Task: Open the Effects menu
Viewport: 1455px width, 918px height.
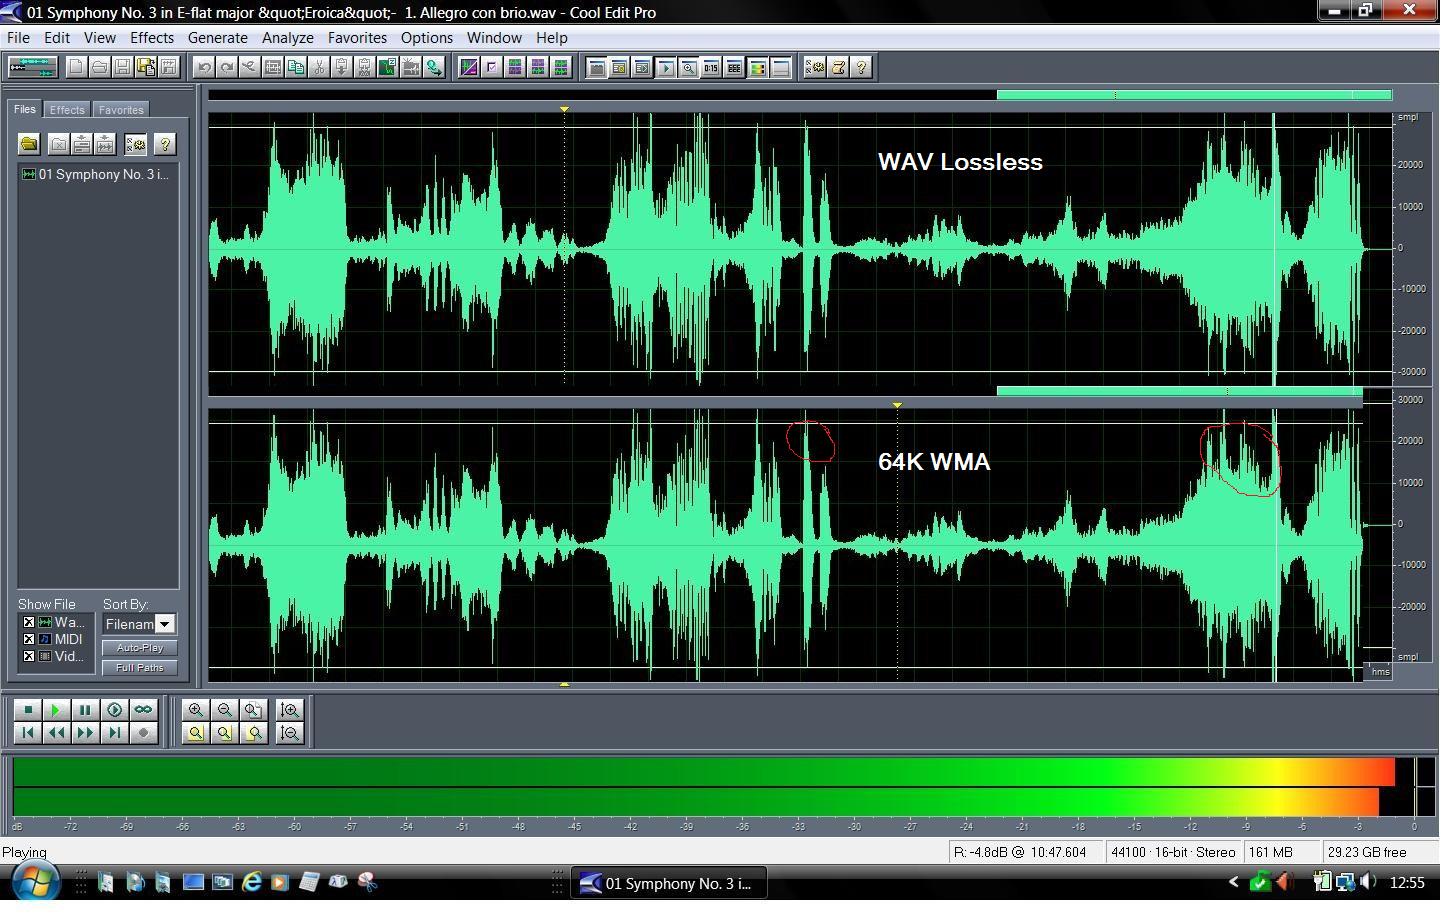Action: (x=153, y=38)
